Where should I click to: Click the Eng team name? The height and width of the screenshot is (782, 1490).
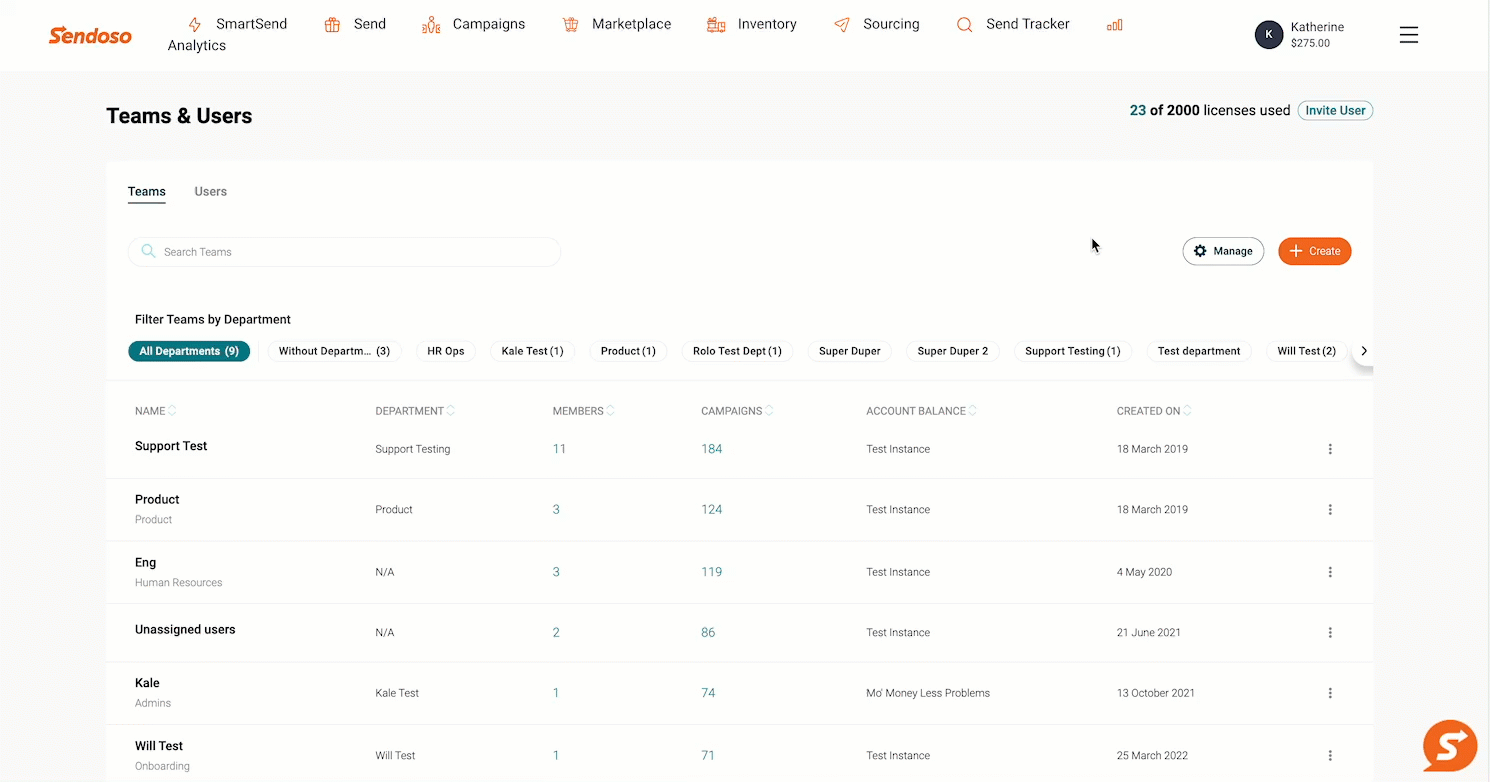[x=146, y=563]
